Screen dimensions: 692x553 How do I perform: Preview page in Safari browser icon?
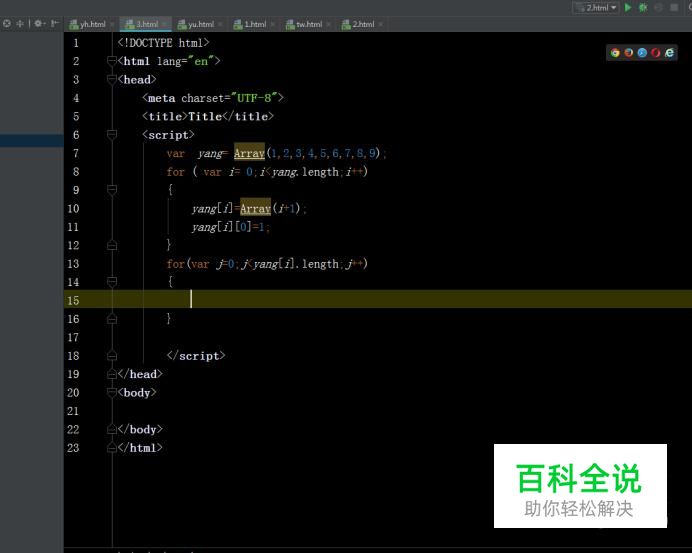coord(642,53)
